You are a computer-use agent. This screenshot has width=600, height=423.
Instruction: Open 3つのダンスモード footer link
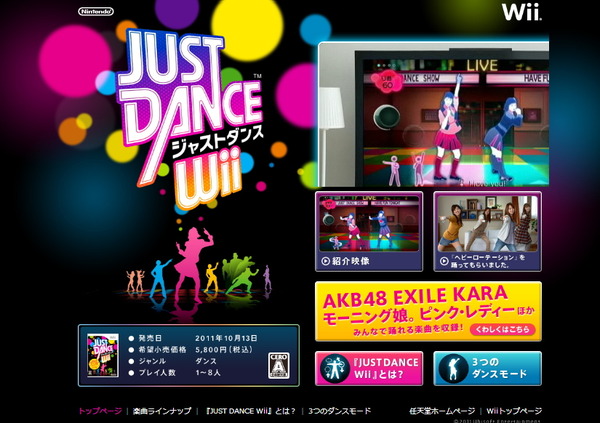339,411
